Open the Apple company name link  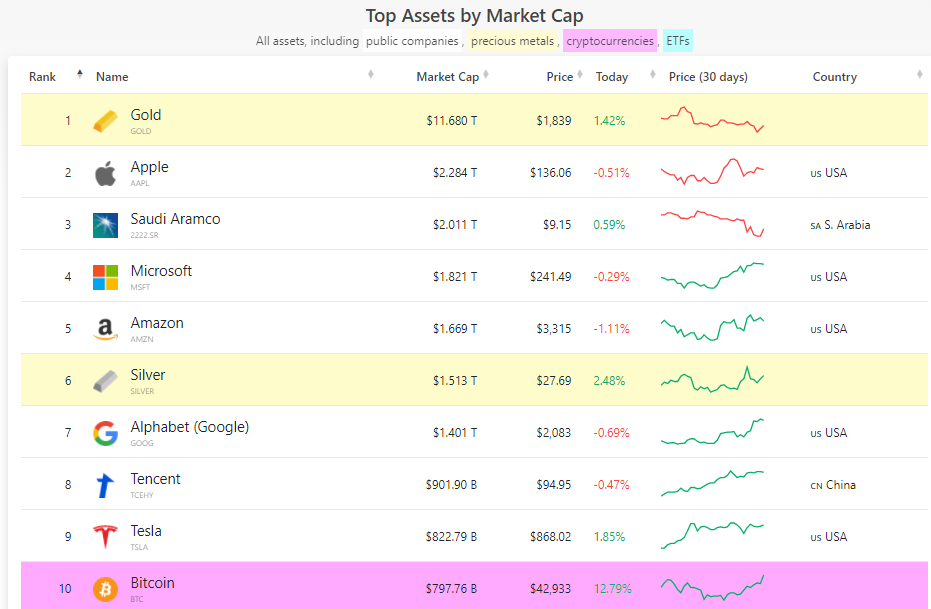click(x=150, y=167)
